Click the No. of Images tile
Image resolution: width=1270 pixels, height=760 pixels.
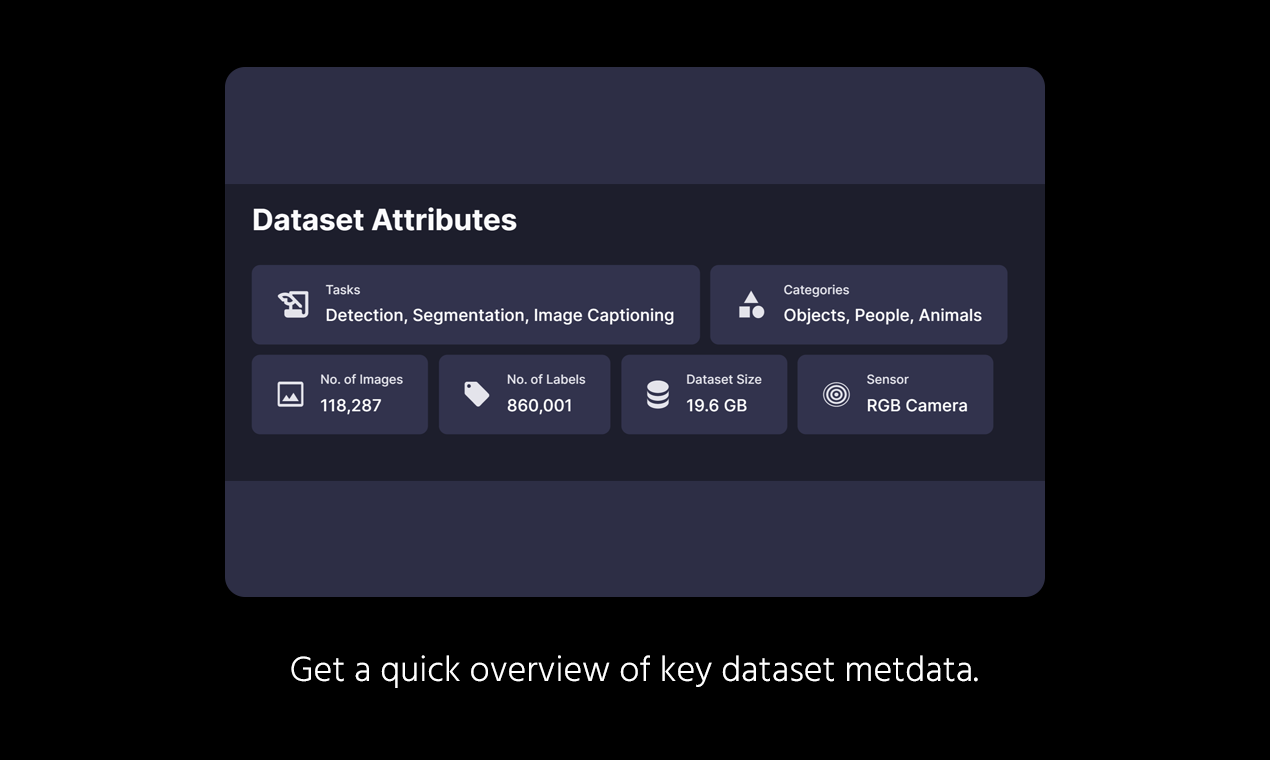(339, 394)
